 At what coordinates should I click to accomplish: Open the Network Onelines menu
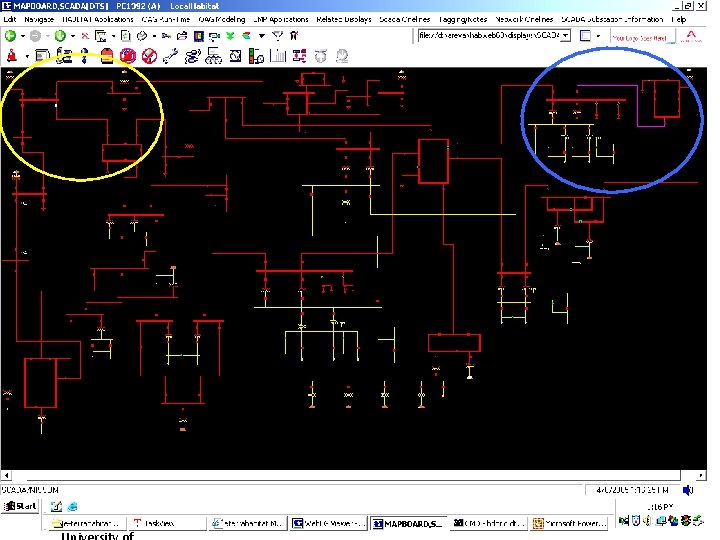tap(524, 19)
